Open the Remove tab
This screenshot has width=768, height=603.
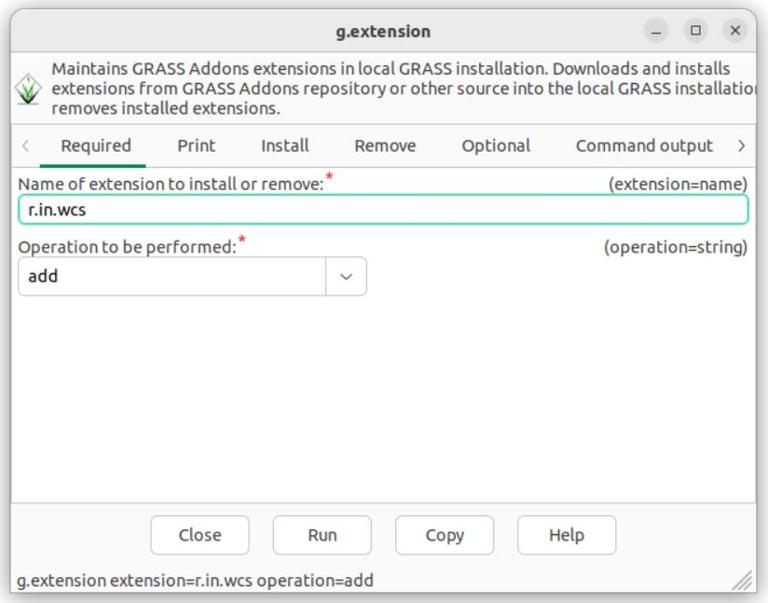[x=385, y=145]
